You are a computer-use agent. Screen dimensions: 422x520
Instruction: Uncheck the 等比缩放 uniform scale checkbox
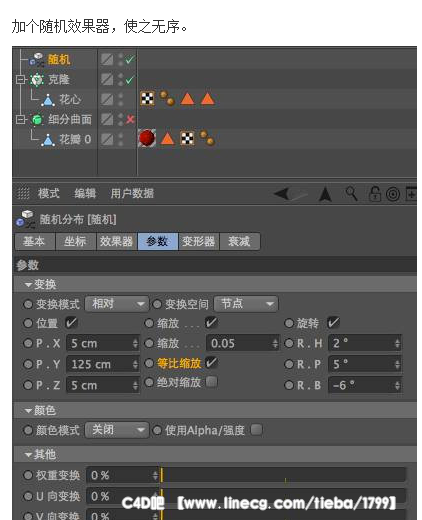pos(211,363)
